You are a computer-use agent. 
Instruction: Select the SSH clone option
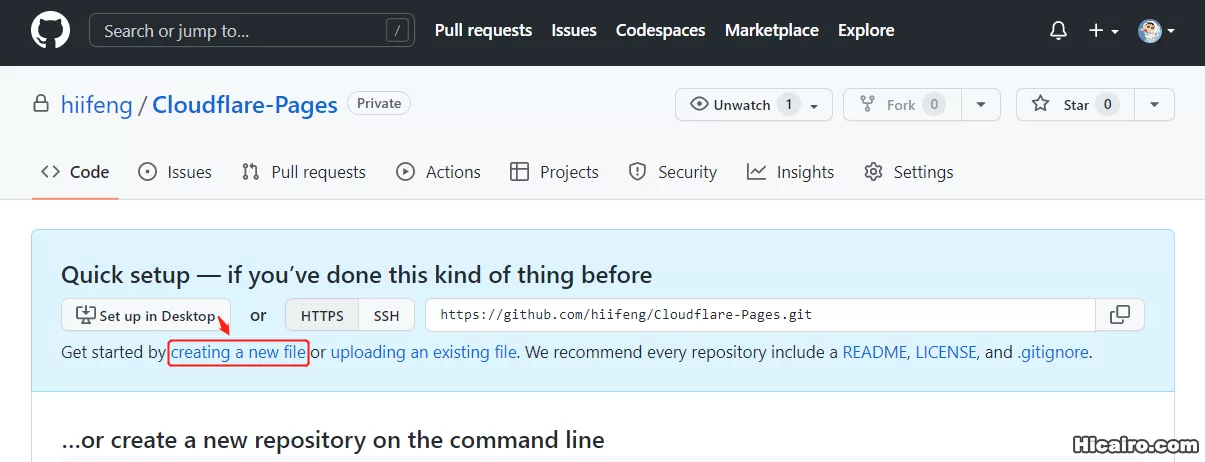click(386, 315)
